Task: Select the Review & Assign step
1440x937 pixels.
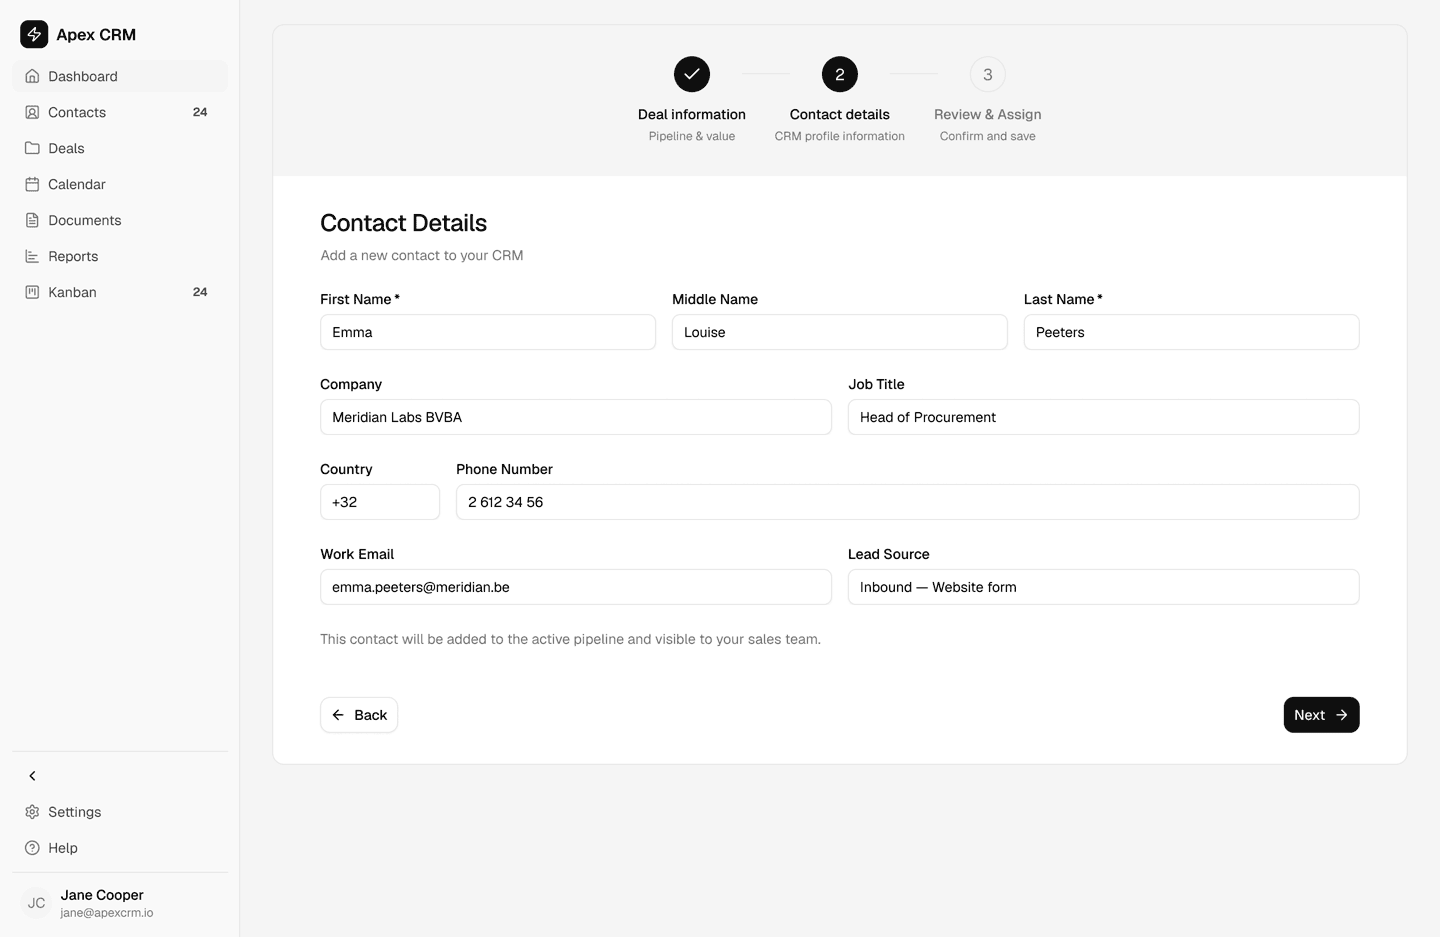Action: coord(987,74)
